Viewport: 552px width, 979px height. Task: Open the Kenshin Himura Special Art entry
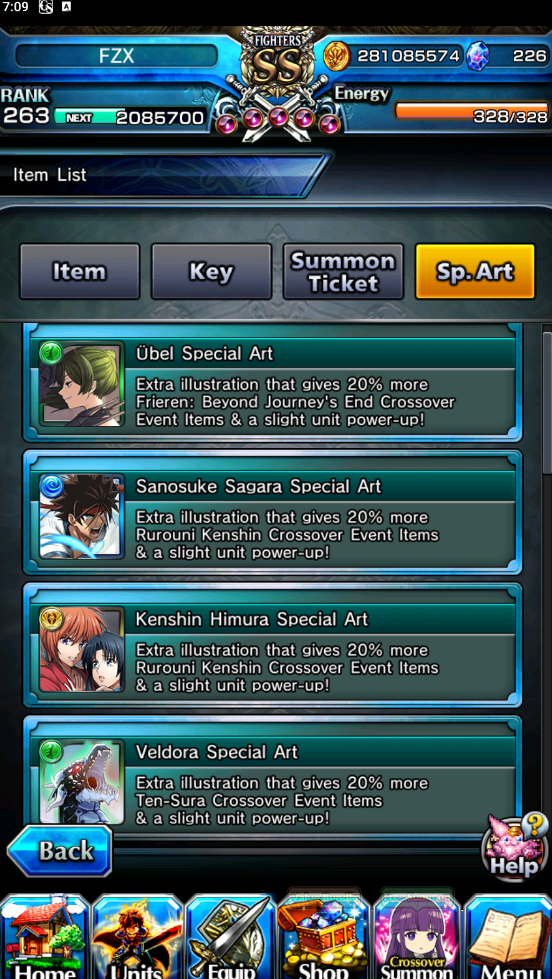tap(273, 648)
